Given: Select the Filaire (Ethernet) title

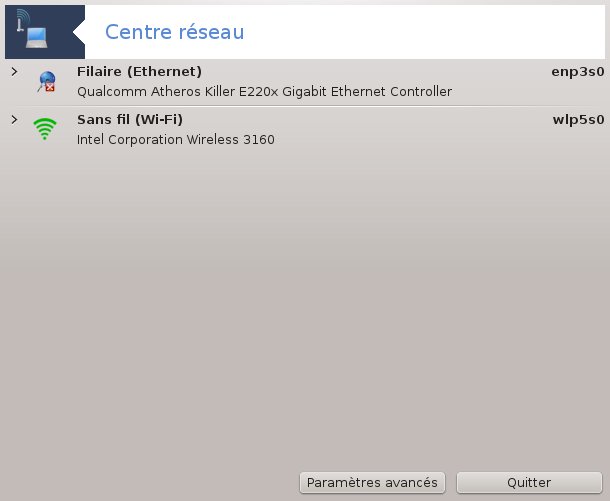Looking at the screenshot, I should [139, 72].
